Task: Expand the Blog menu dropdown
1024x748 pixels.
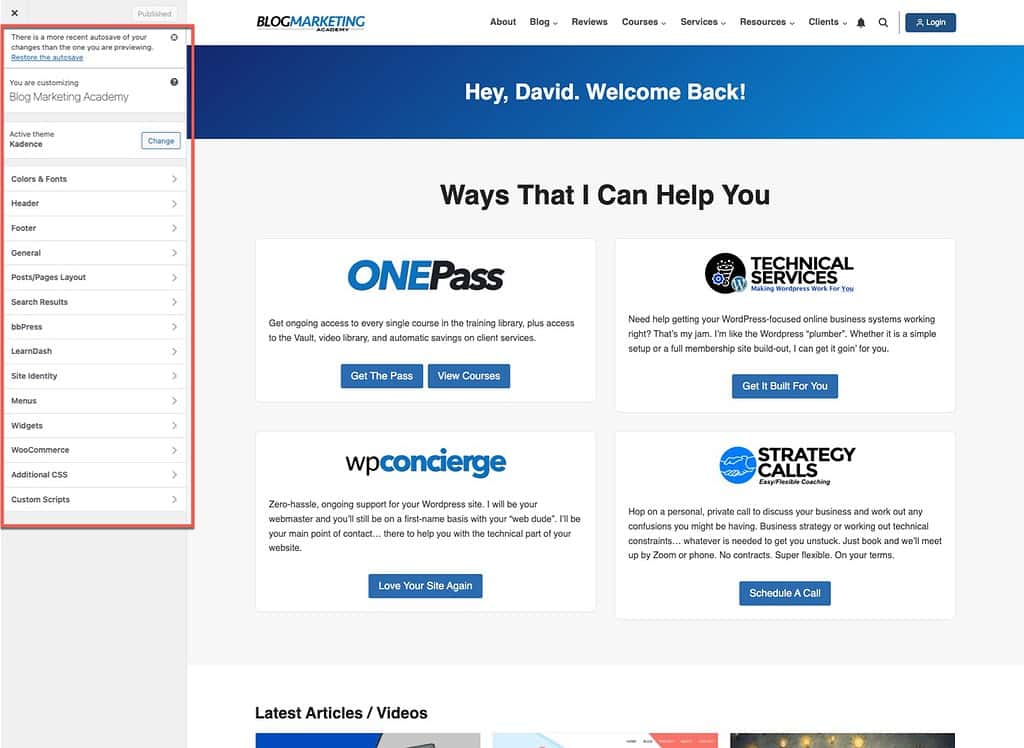Action: click(x=543, y=22)
